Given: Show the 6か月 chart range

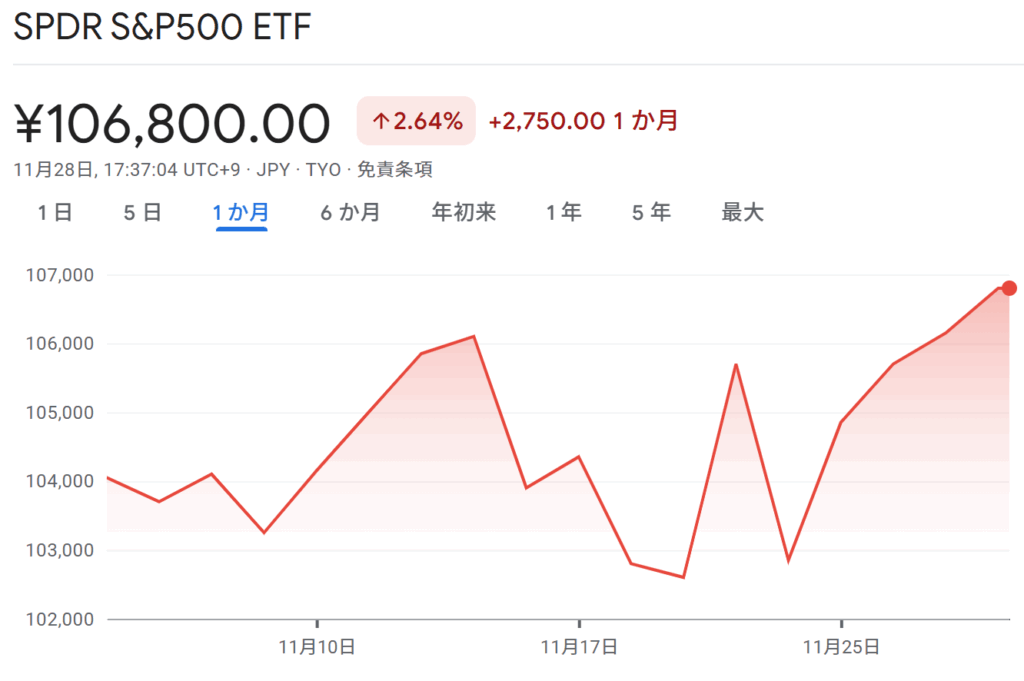Looking at the screenshot, I should pos(350,212).
